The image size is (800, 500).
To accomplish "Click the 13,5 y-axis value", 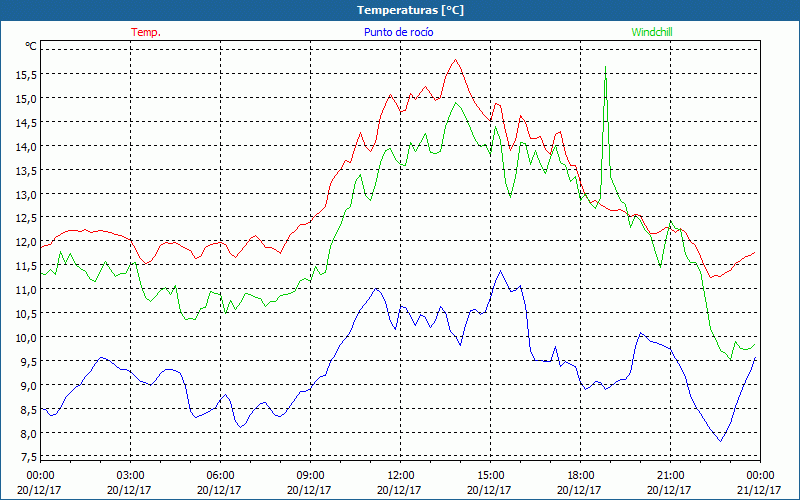I will (x=26, y=170).
